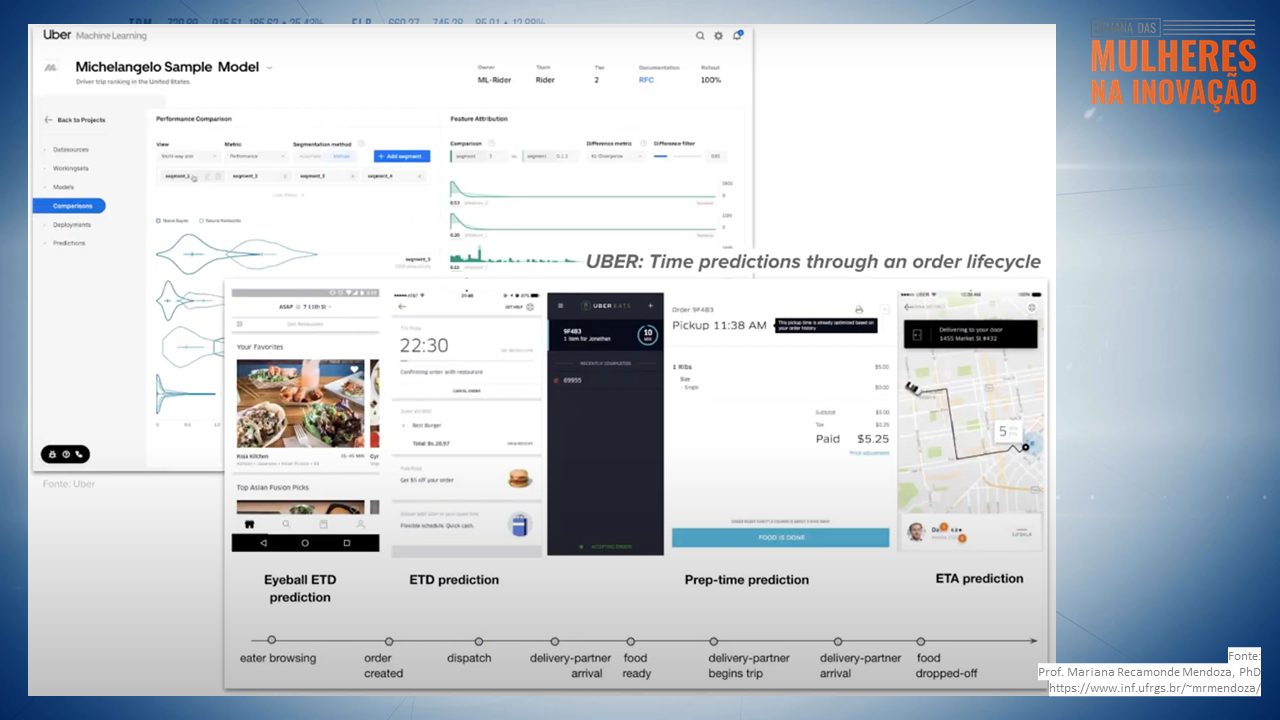This screenshot has height=720, width=1280.
Task: Click the search icon in Uber ML header
Action: click(700, 36)
